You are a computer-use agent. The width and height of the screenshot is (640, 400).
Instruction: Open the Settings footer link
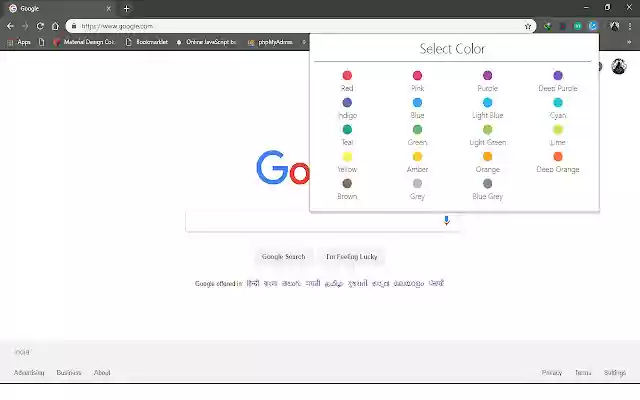pyautogui.click(x=615, y=373)
